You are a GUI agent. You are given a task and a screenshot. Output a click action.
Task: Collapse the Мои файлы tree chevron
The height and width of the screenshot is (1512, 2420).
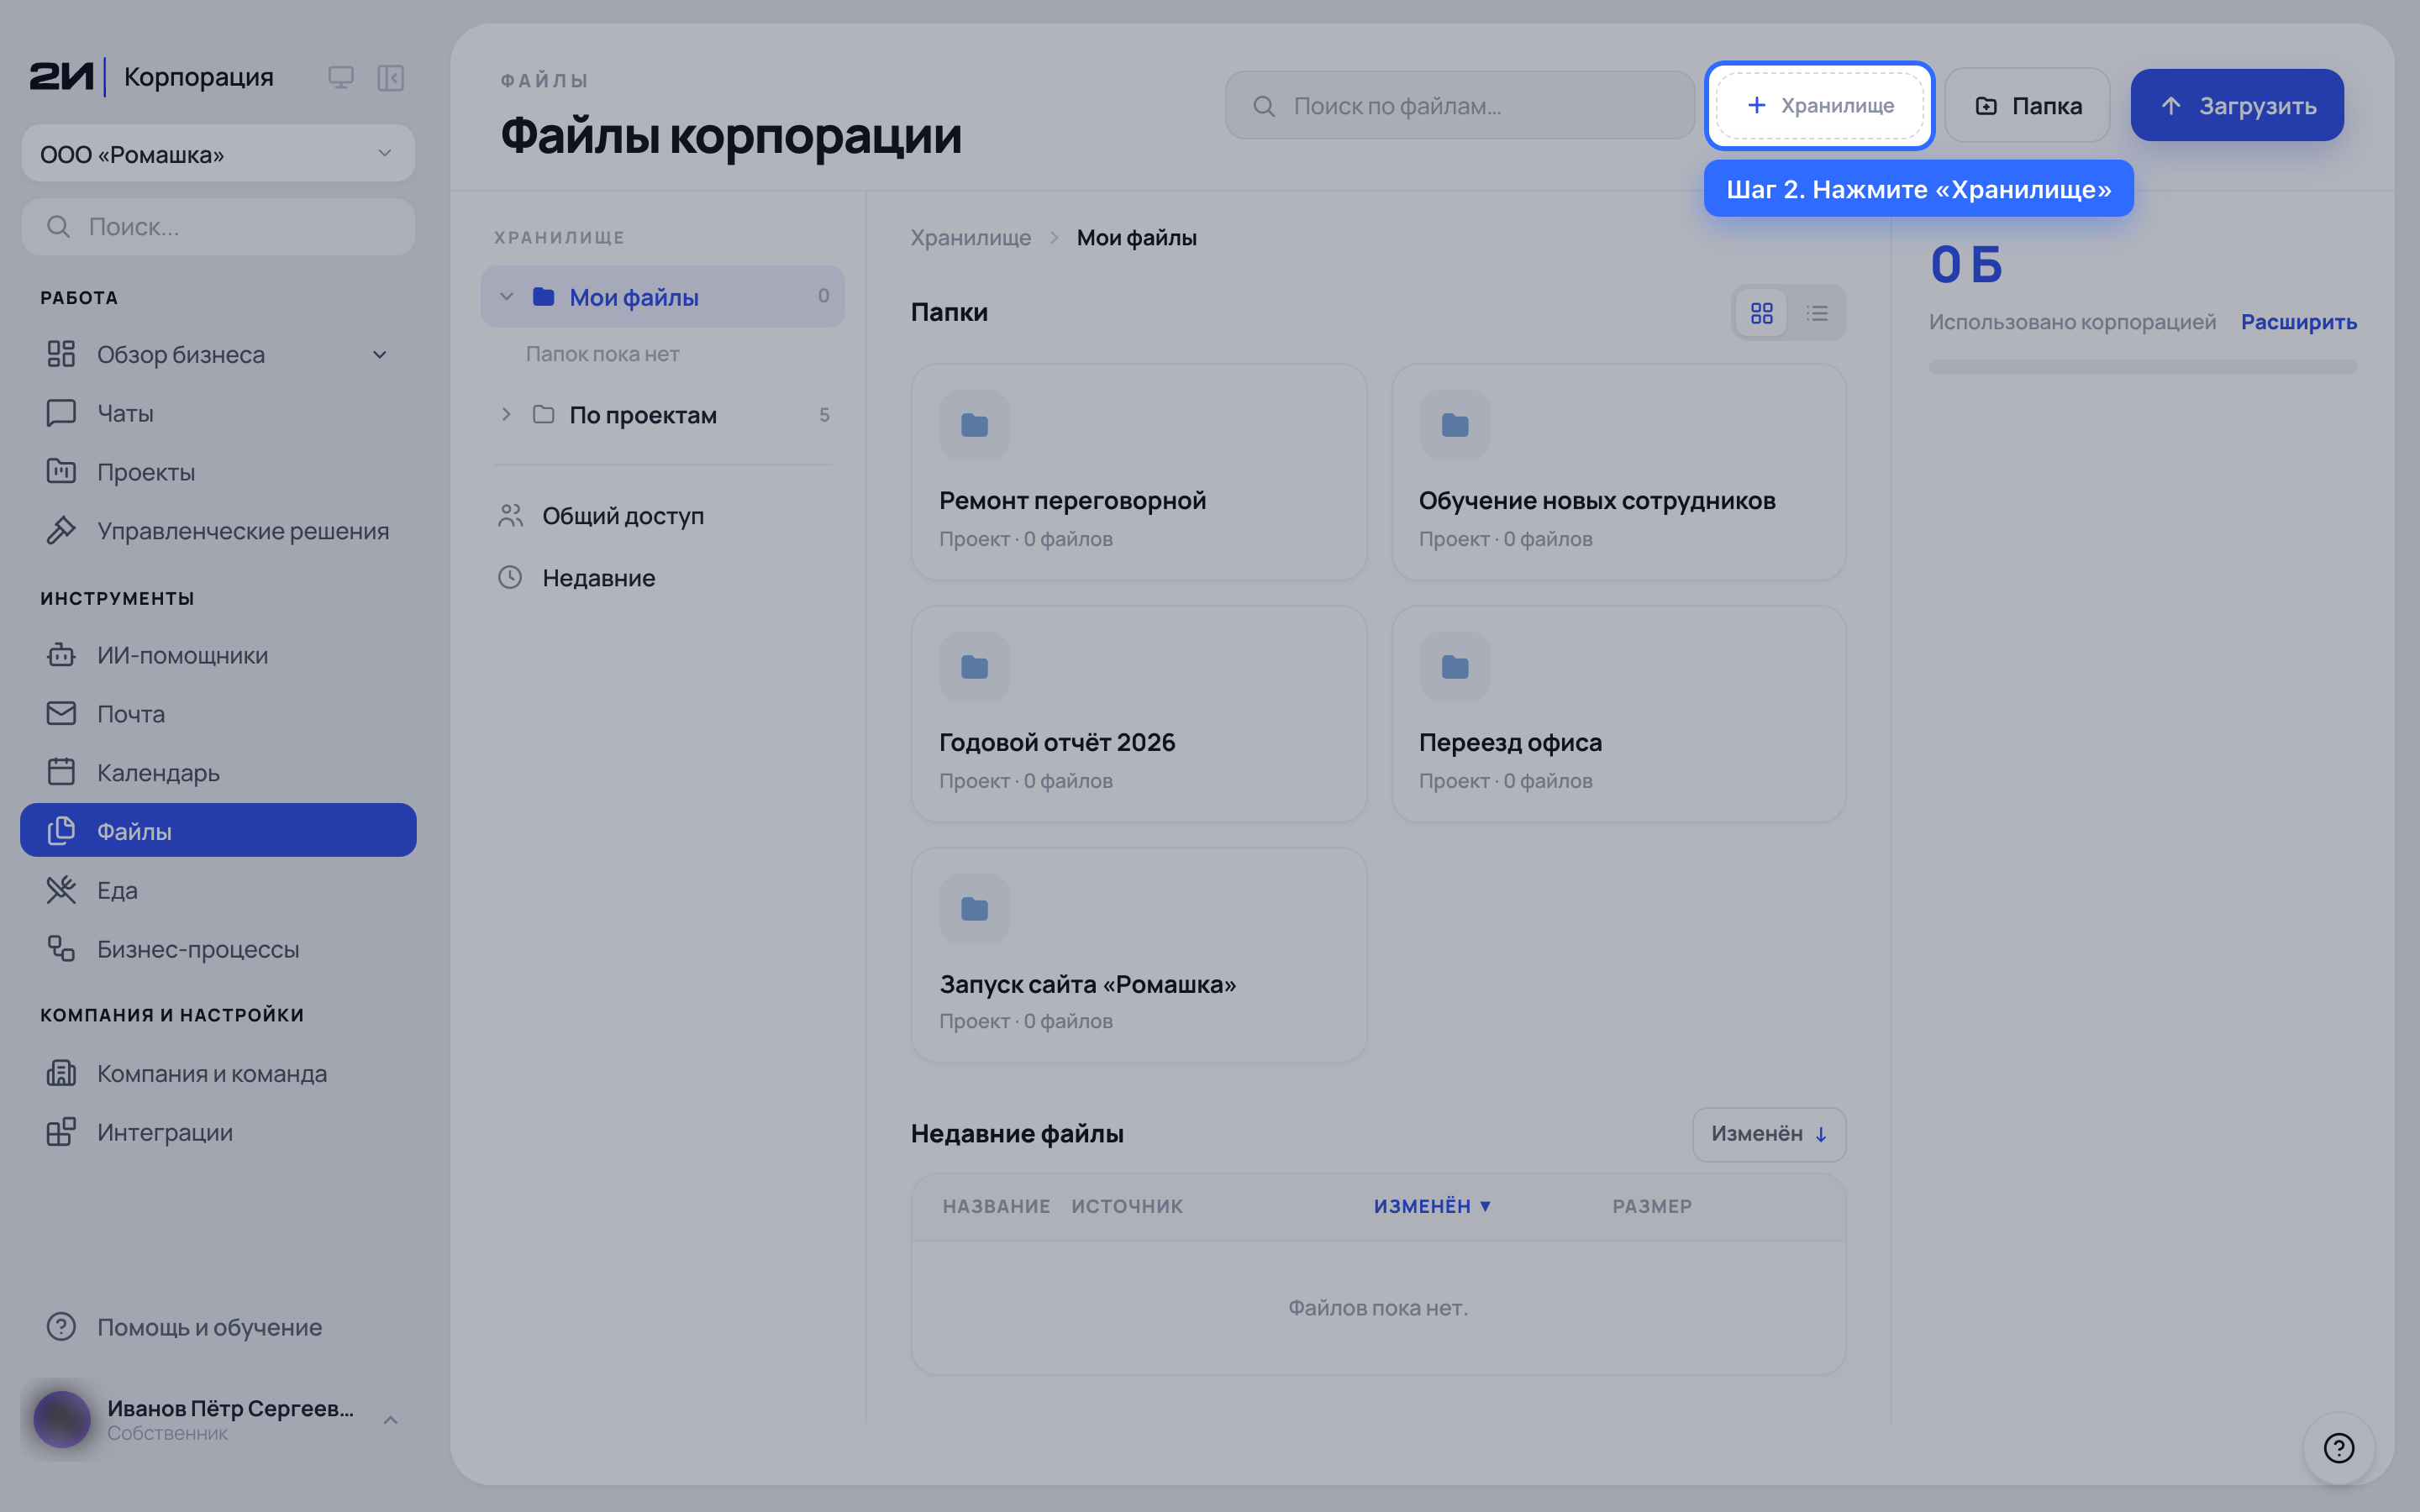507,297
